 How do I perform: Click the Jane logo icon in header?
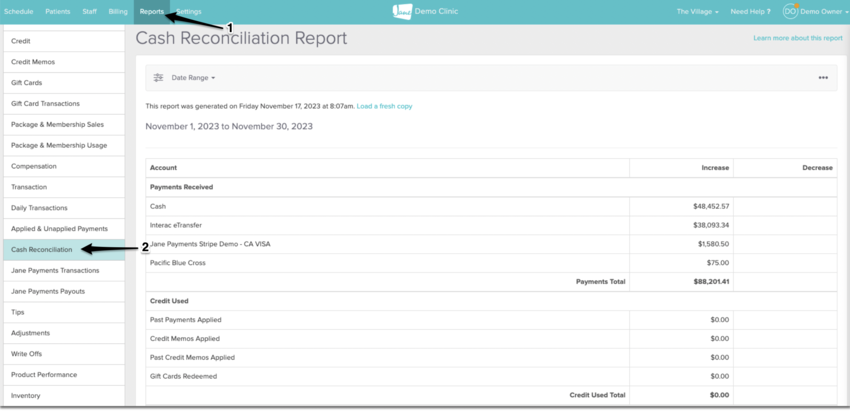pyautogui.click(x=402, y=11)
